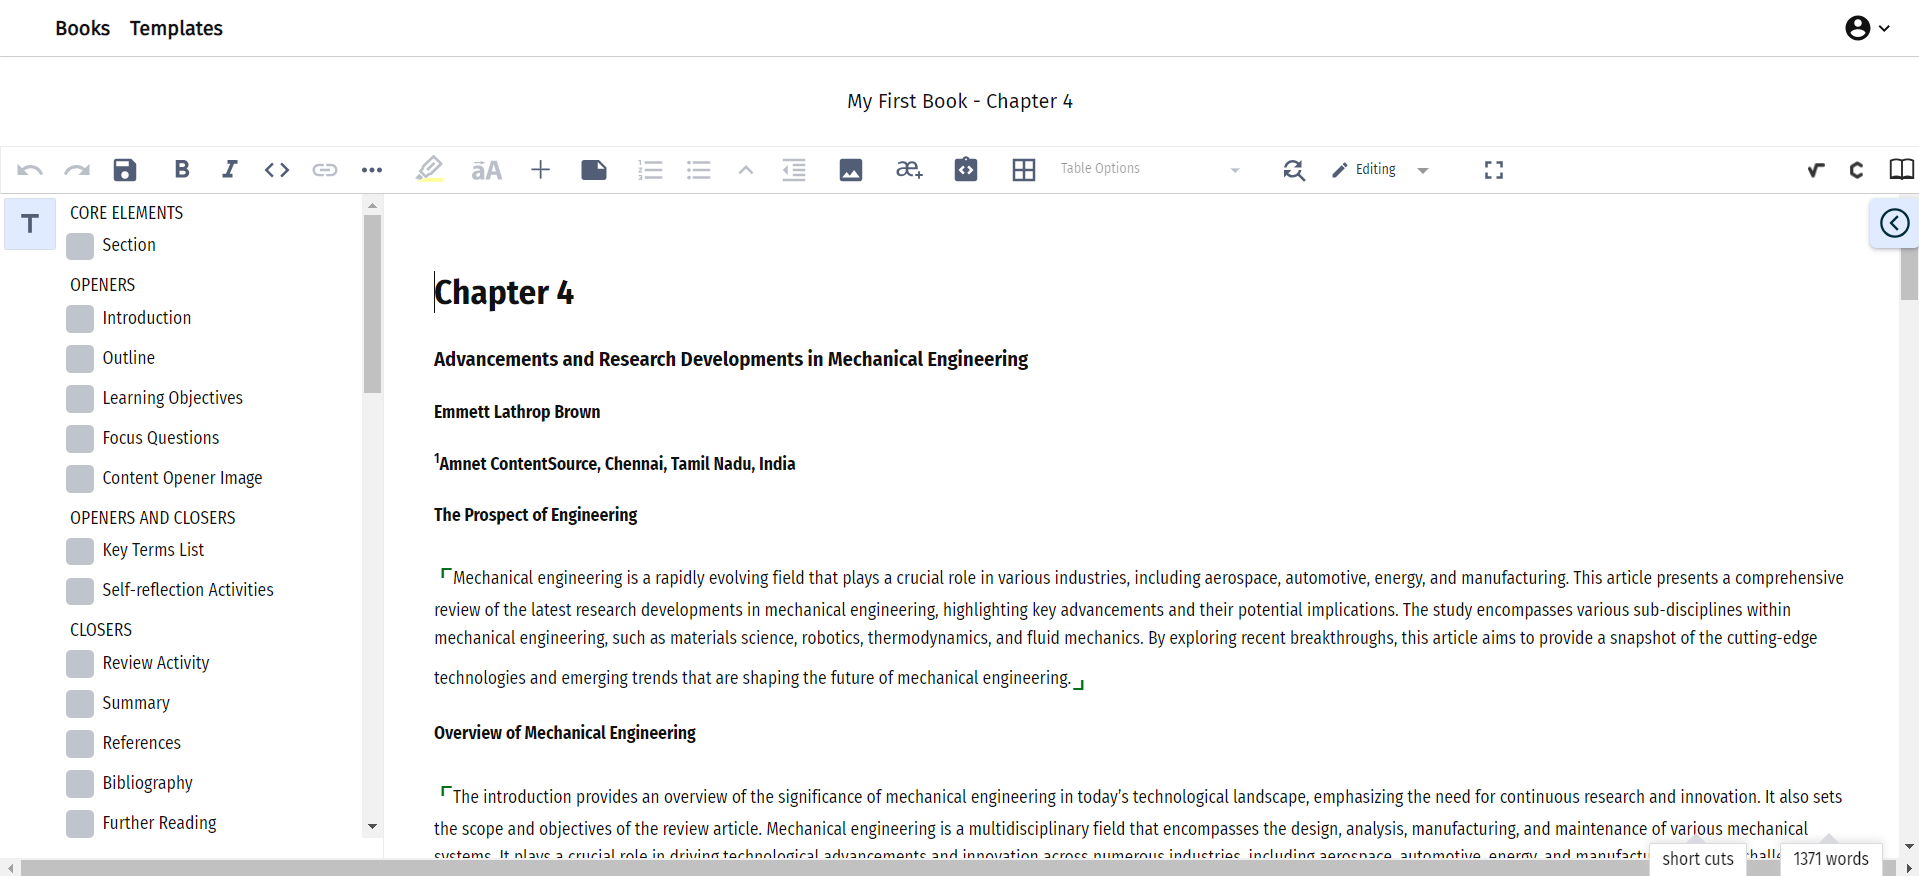Tick the Introduction checkbox
This screenshot has width=1919, height=876.
point(80,319)
